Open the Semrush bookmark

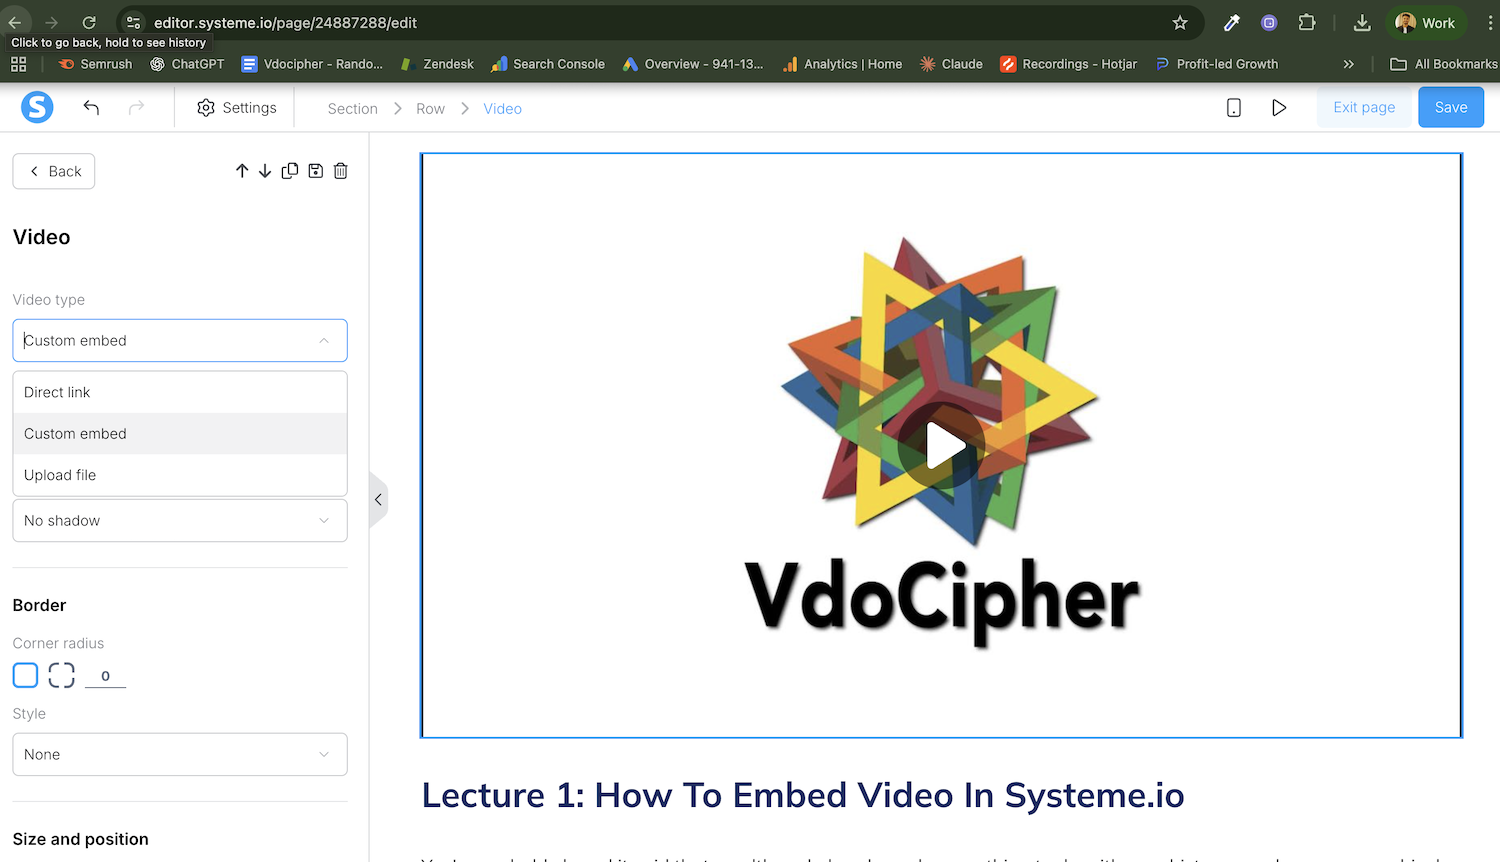click(x=95, y=64)
